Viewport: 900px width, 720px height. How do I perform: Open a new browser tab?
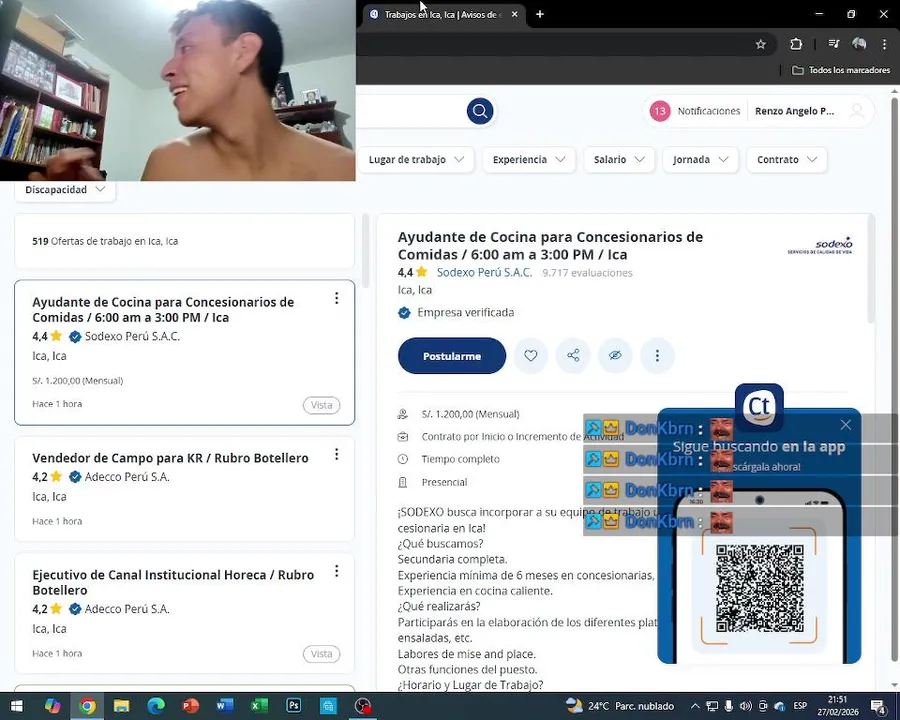(540, 14)
